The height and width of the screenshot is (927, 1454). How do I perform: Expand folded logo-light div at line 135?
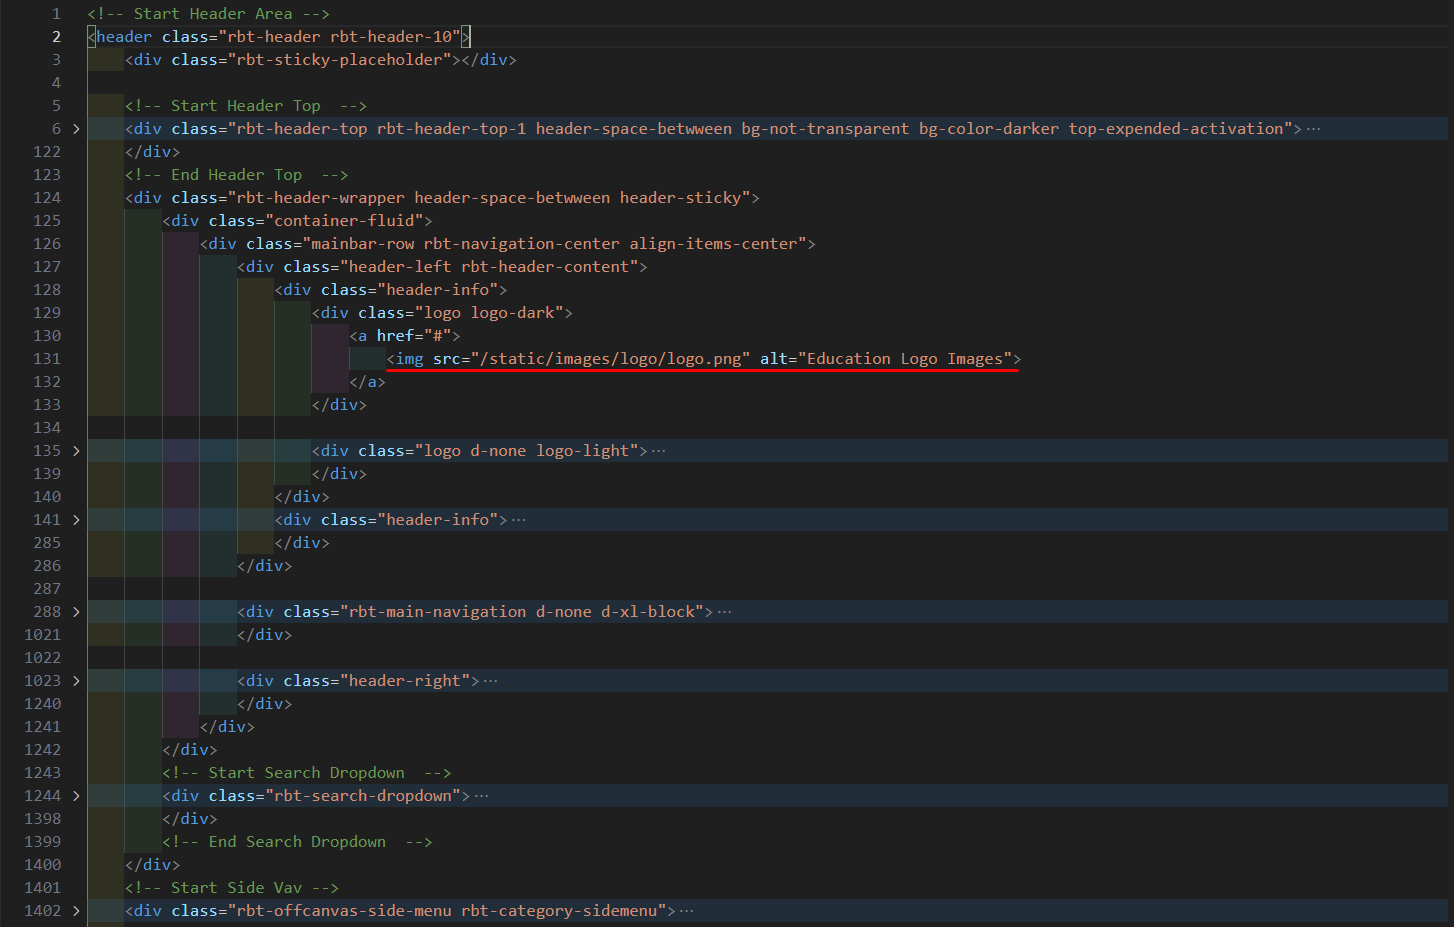pyautogui.click(x=76, y=451)
